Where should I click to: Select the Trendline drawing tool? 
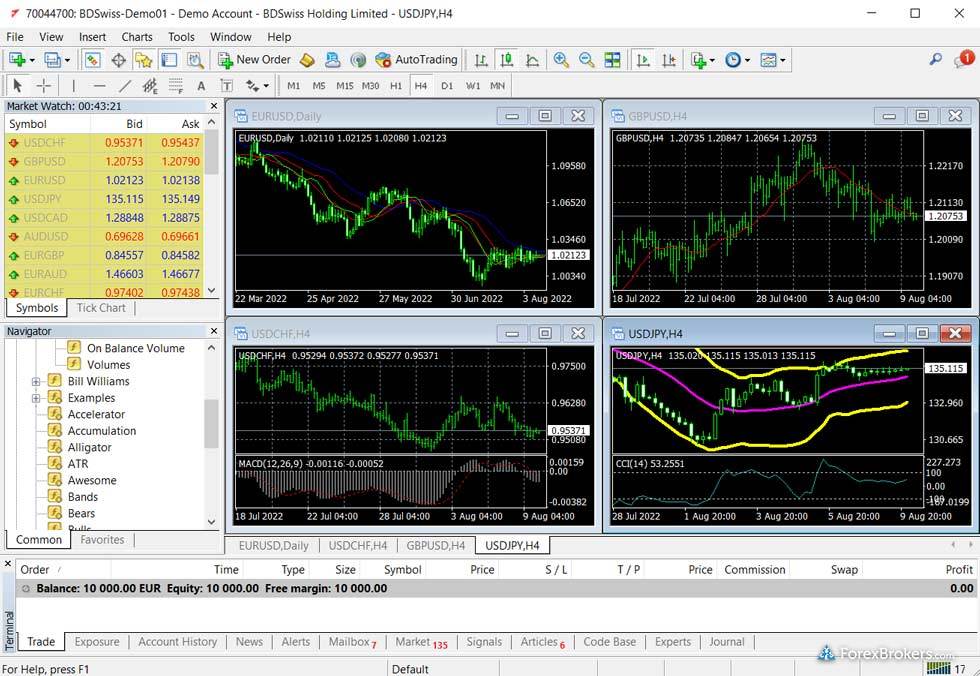coord(124,86)
